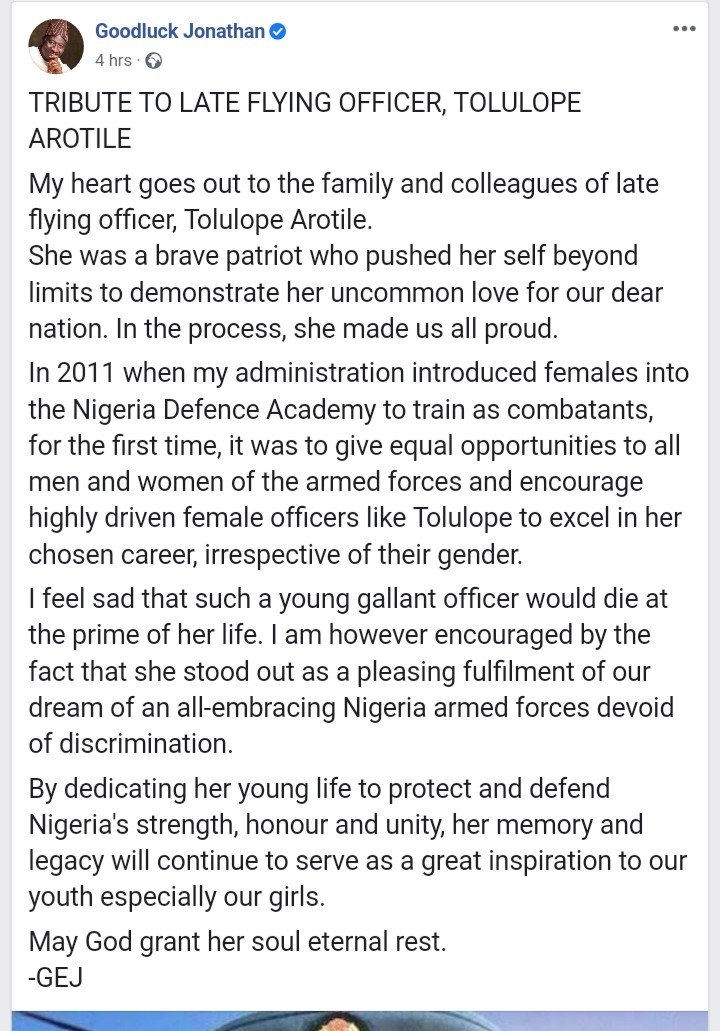The height and width of the screenshot is (1031, 720).
Task: Click the 'By dedicating her young life' paragraph
Action: (x=358, y=842)
